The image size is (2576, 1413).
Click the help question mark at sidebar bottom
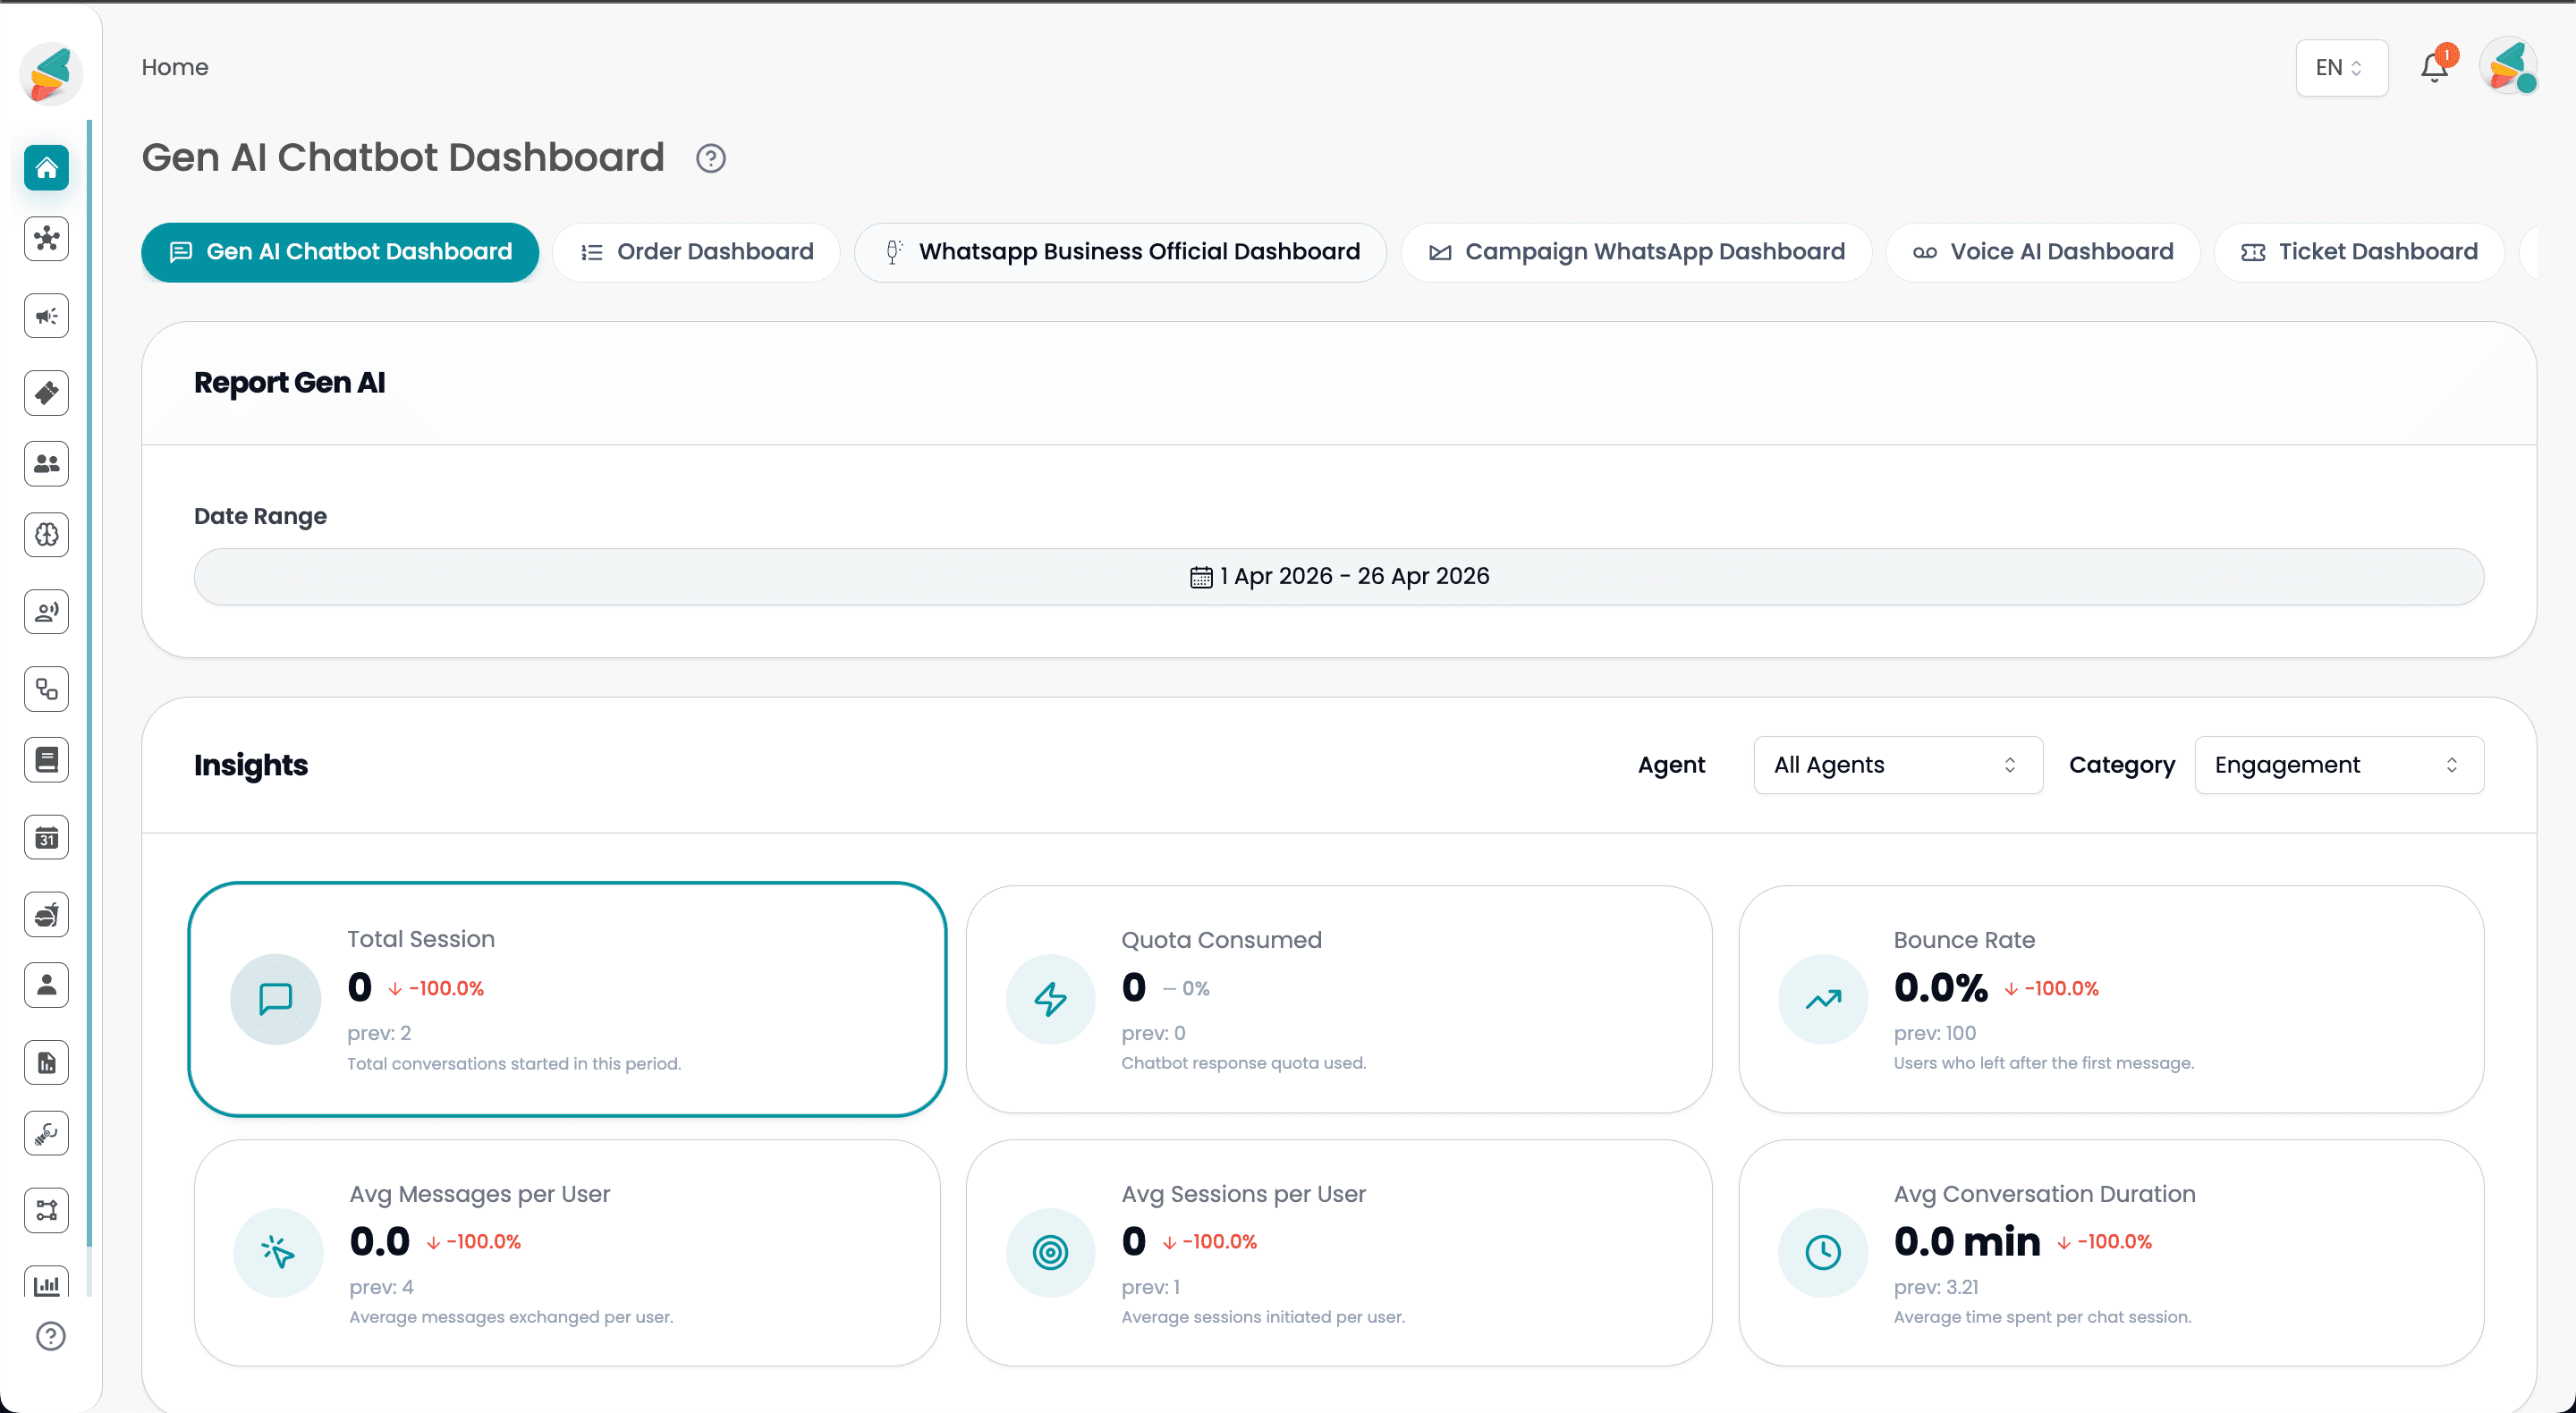click(50, 1337)
